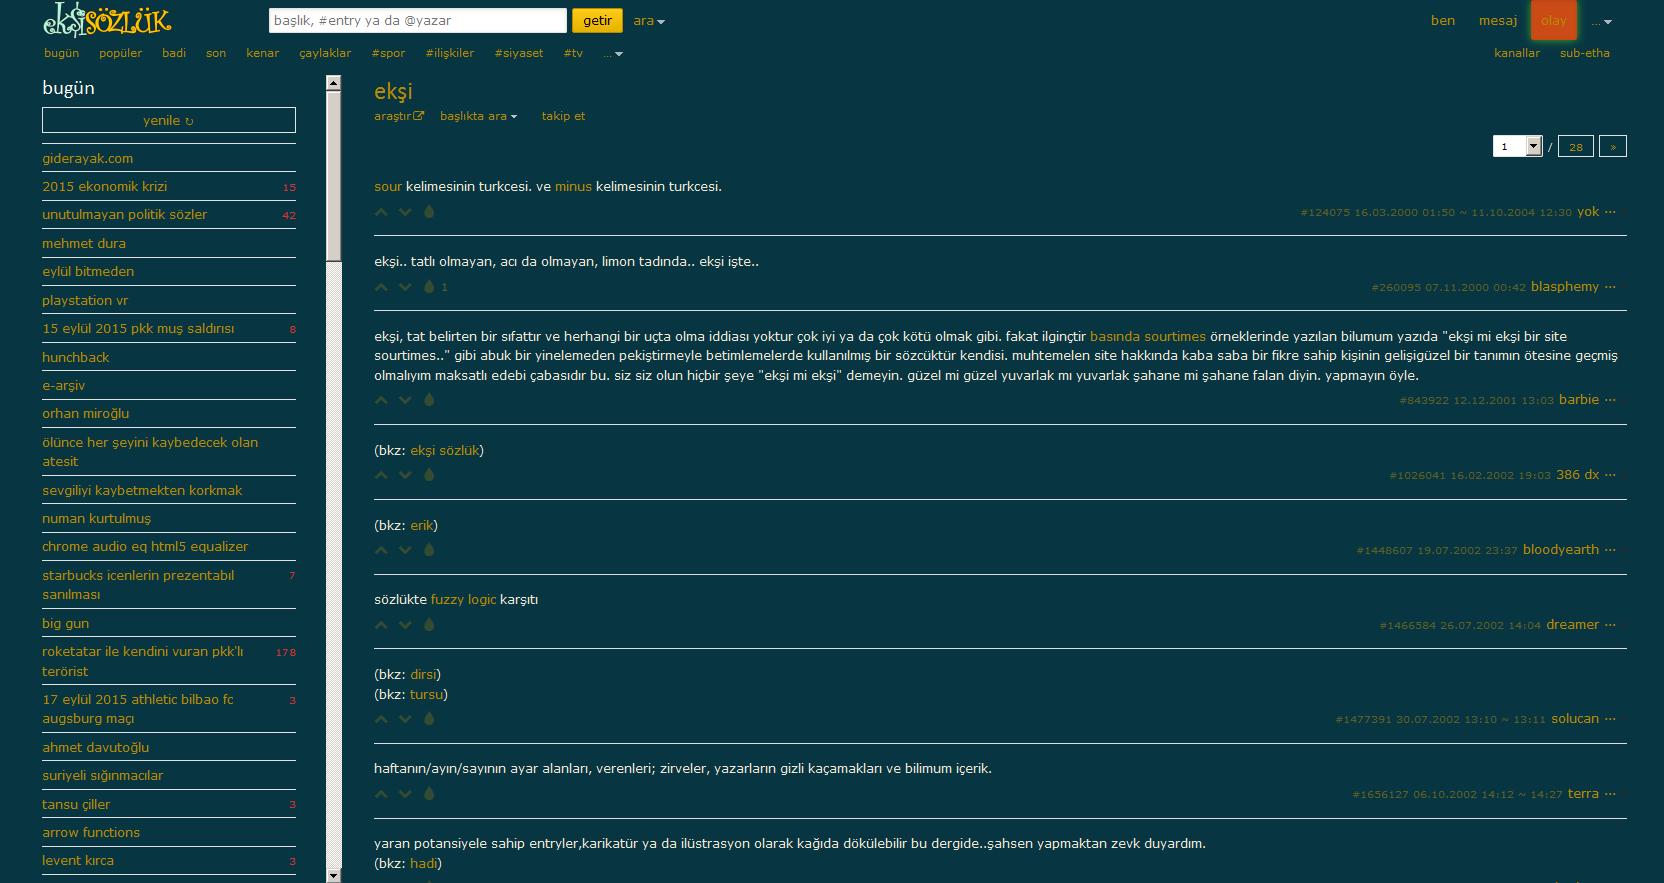This screenshot has width=1664, height=883.
Task: Click the olay notifications button
Action: [x=1554, y=20]
